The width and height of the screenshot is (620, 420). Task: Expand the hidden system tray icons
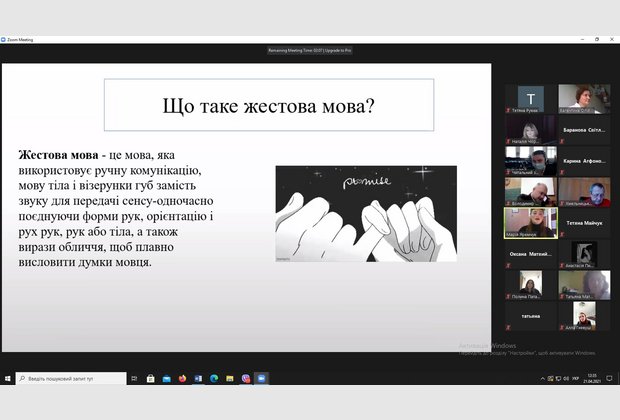[x=542, y=379]
